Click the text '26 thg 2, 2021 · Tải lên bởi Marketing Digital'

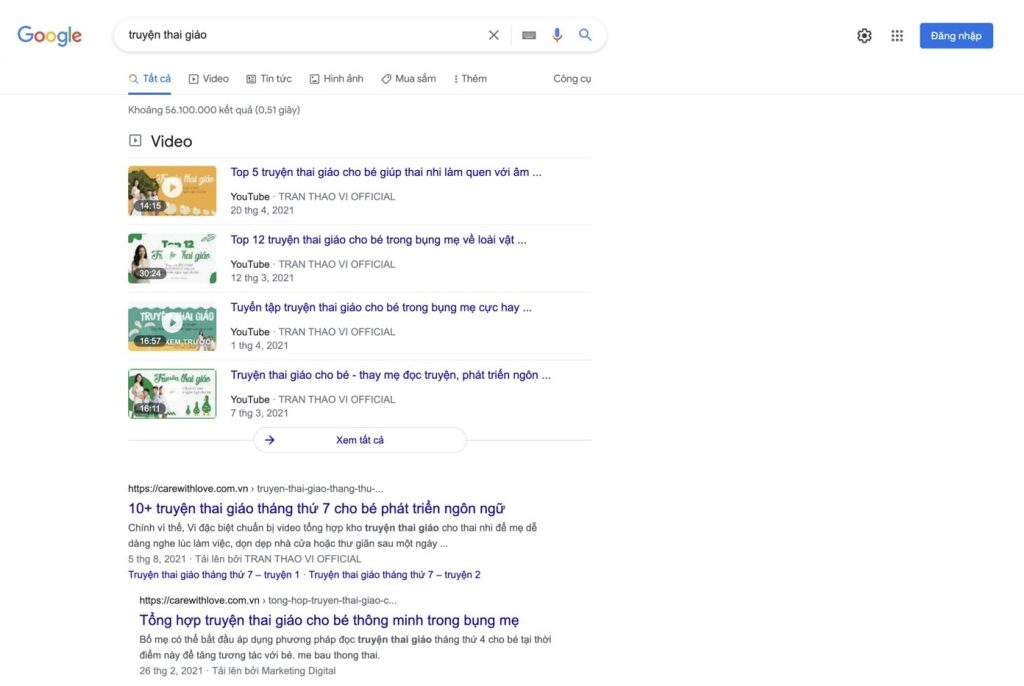pyautogui.click(x=238, y=671)
